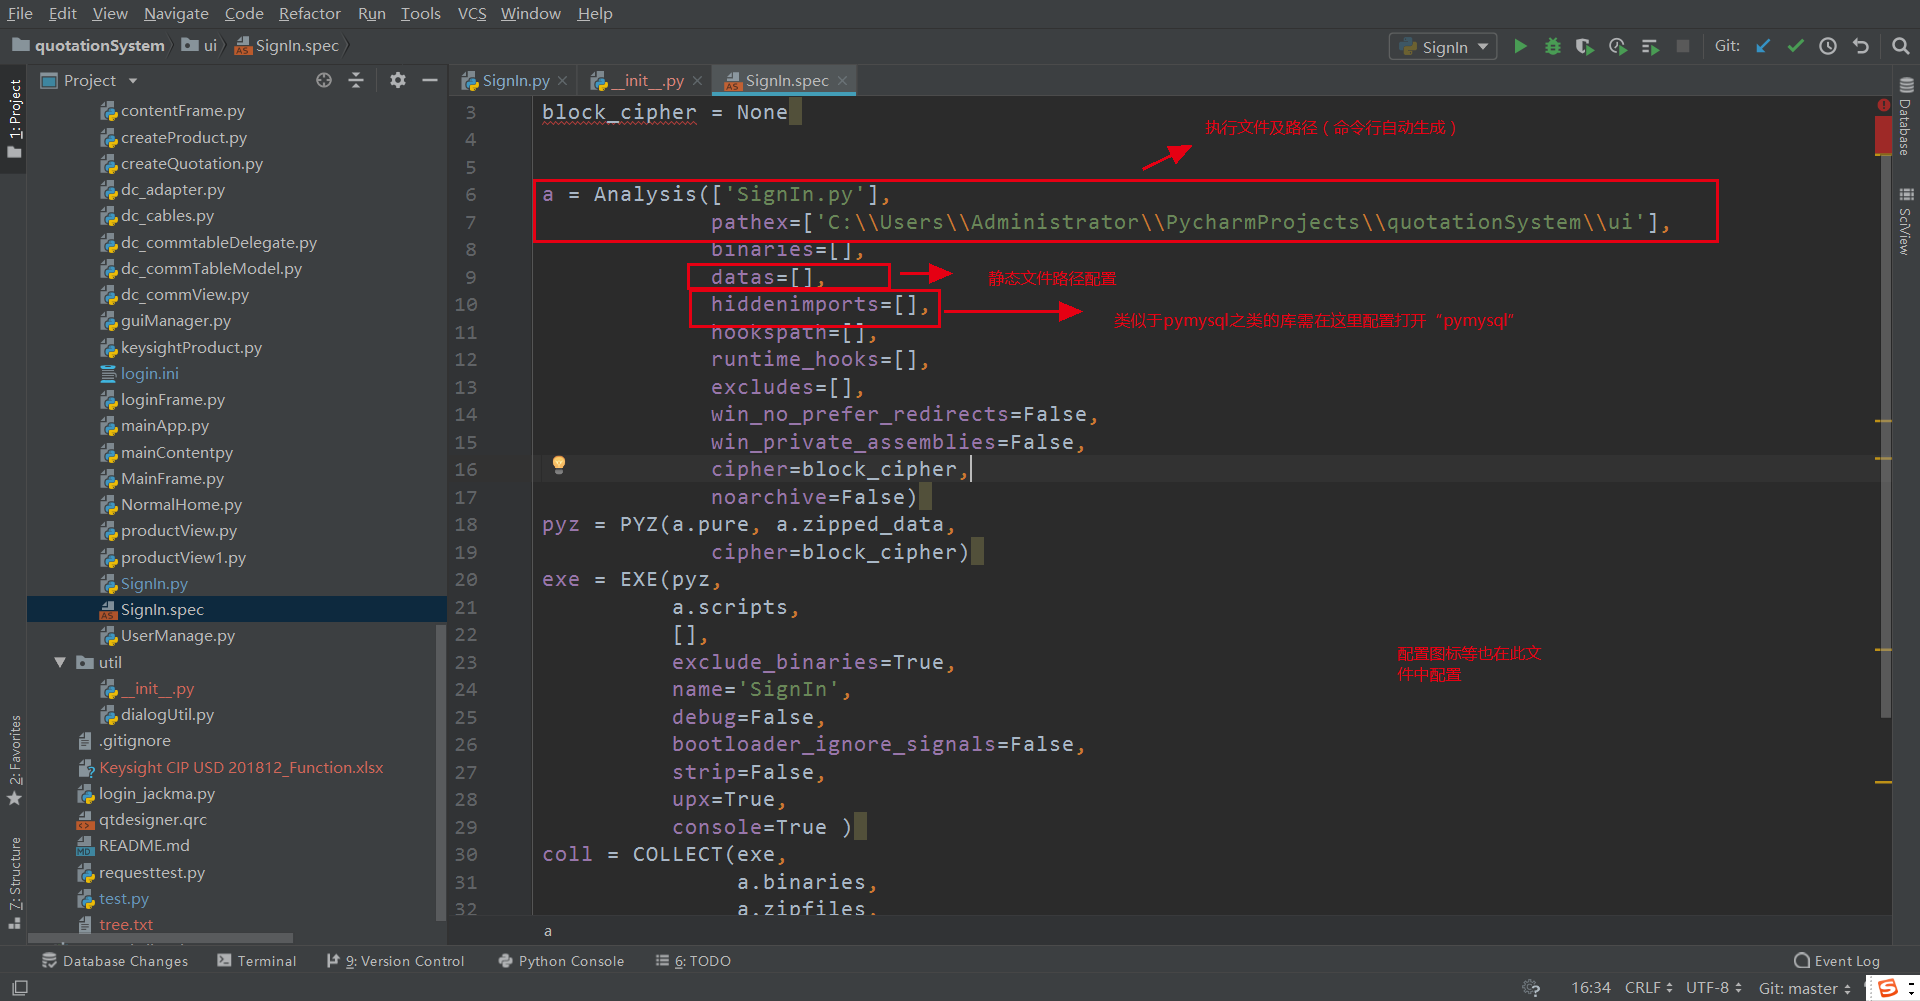The image size is (1920, 1001).
Task: Open the SignIn run configuration dropdown
Action: click(1443, 46)
